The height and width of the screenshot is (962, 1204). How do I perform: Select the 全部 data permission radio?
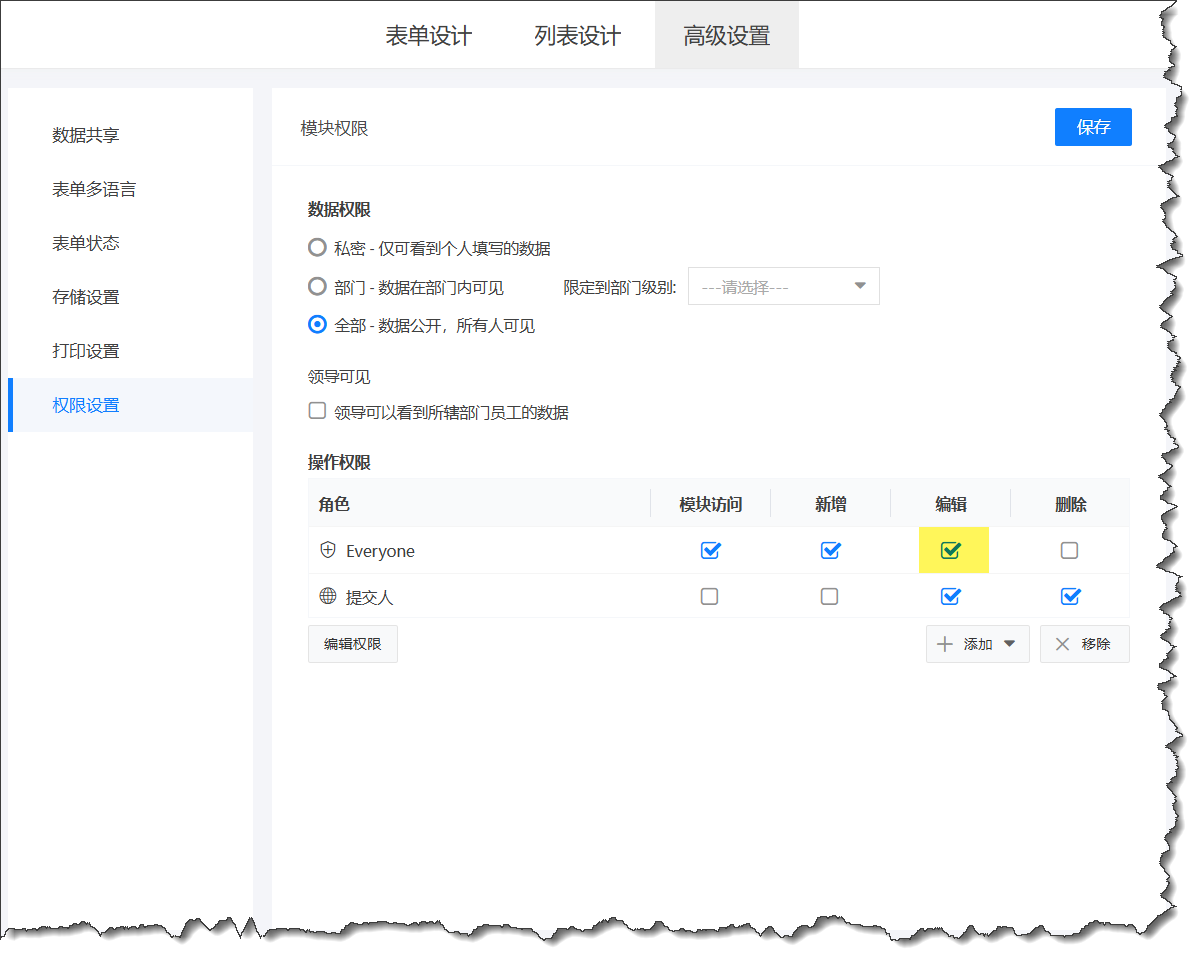coord(317,324)
